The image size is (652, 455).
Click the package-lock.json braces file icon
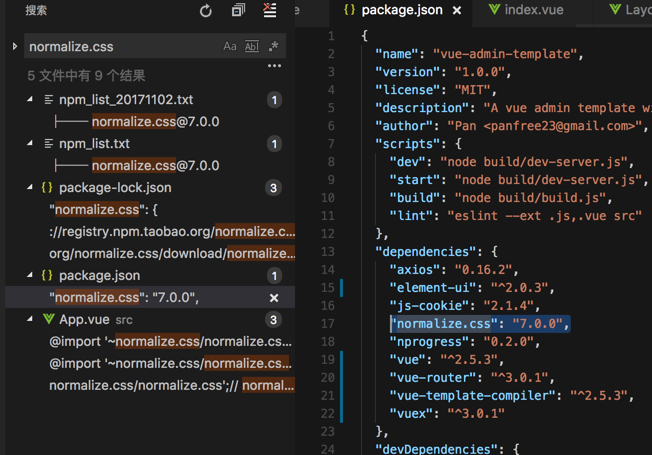click(x=47, y=188)
